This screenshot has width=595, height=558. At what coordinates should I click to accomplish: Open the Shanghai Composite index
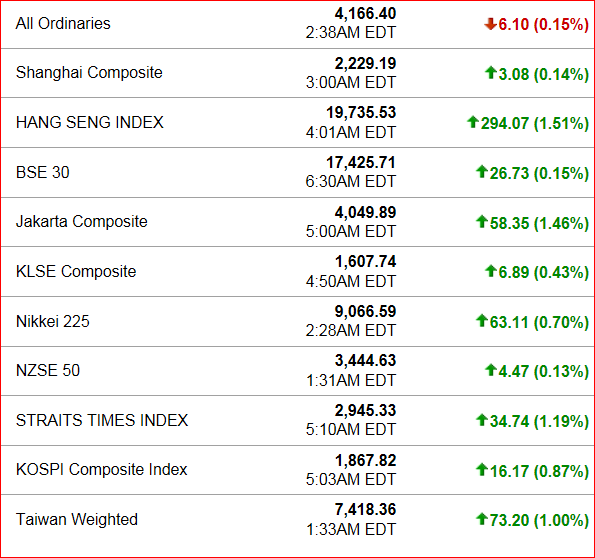click(x=89, y=73)
